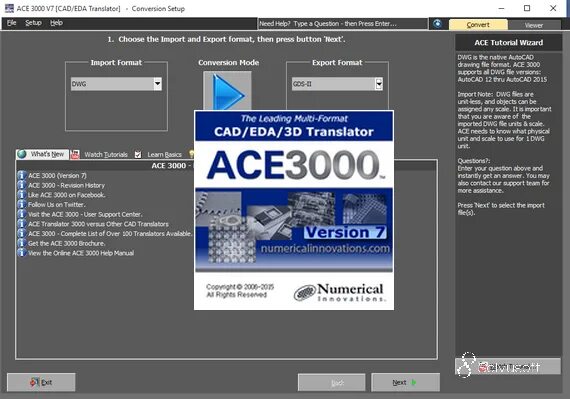Click the globe icon on What's New tab
This screenshot has width=570, height=399.
coord(22,154)
